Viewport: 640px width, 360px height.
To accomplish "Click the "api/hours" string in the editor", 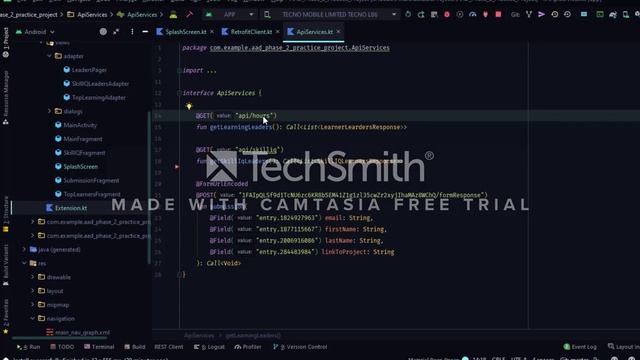I will point(253,116).
